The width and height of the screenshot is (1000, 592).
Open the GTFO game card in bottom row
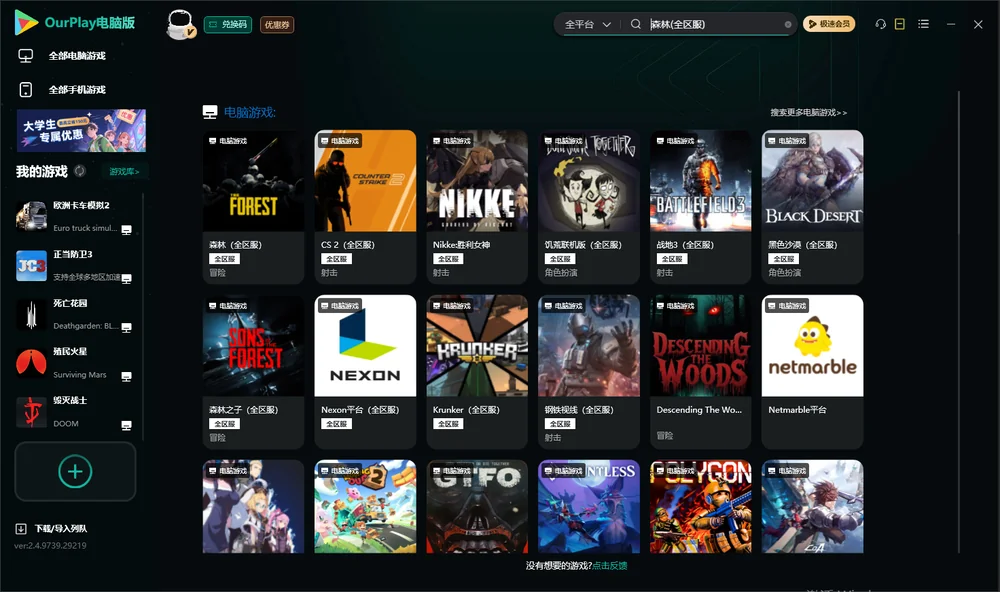tap(477, 507)
